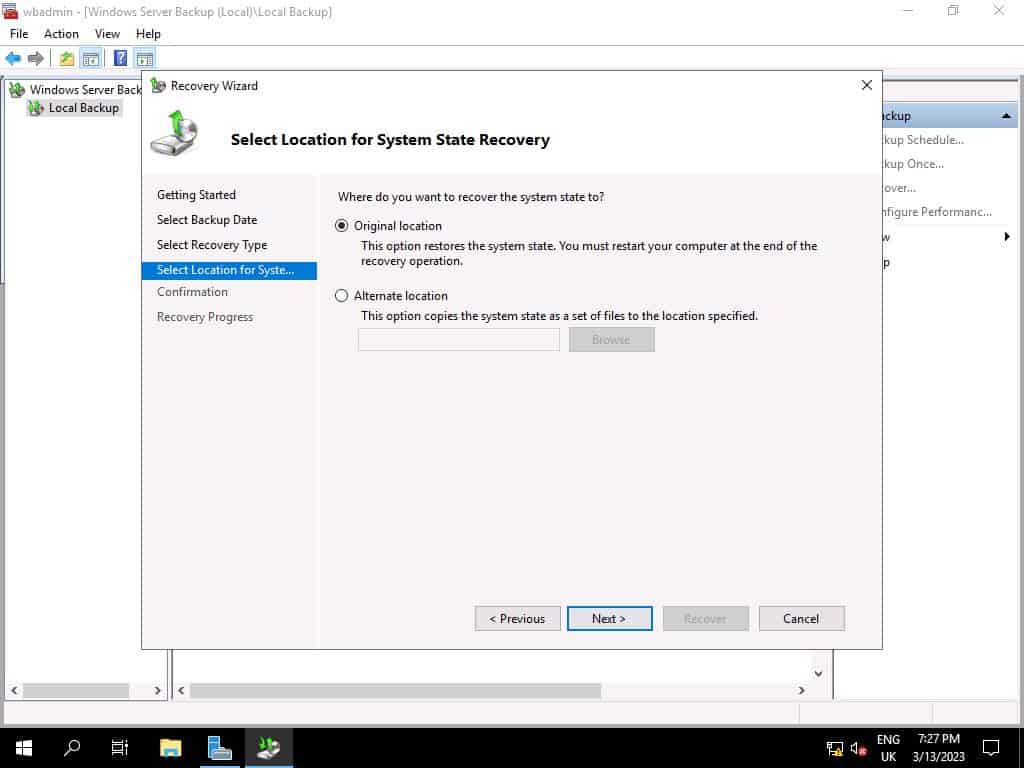Click the Windows Server Backup taskbar icon

[268, 747]
